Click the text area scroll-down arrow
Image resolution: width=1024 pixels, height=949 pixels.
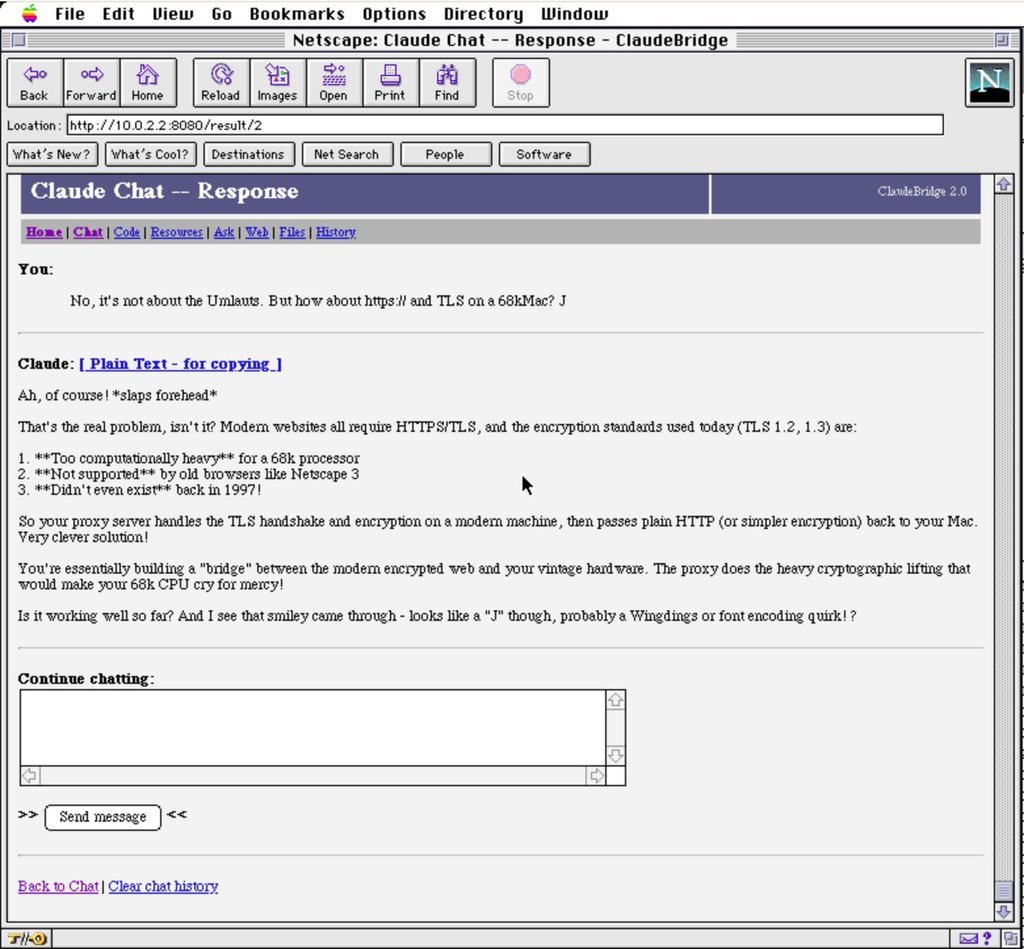click(615, 756)
